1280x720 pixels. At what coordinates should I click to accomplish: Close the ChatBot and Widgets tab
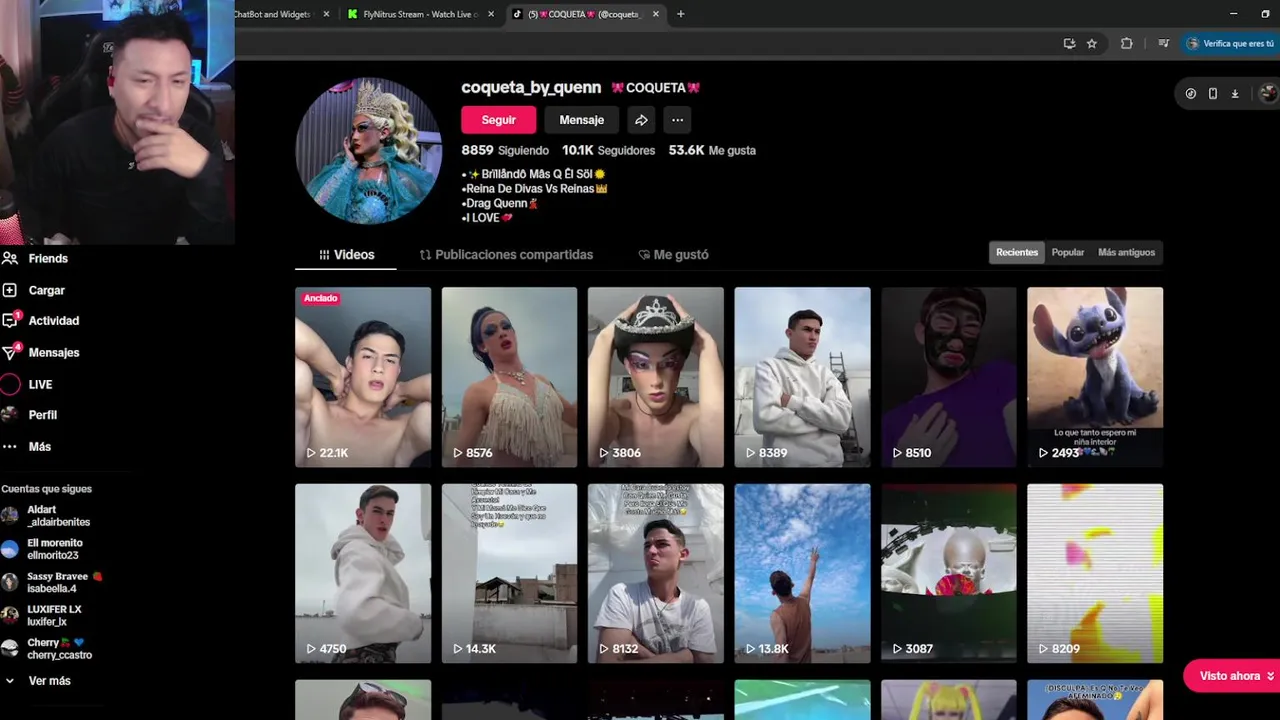click(x=326, y=14)
